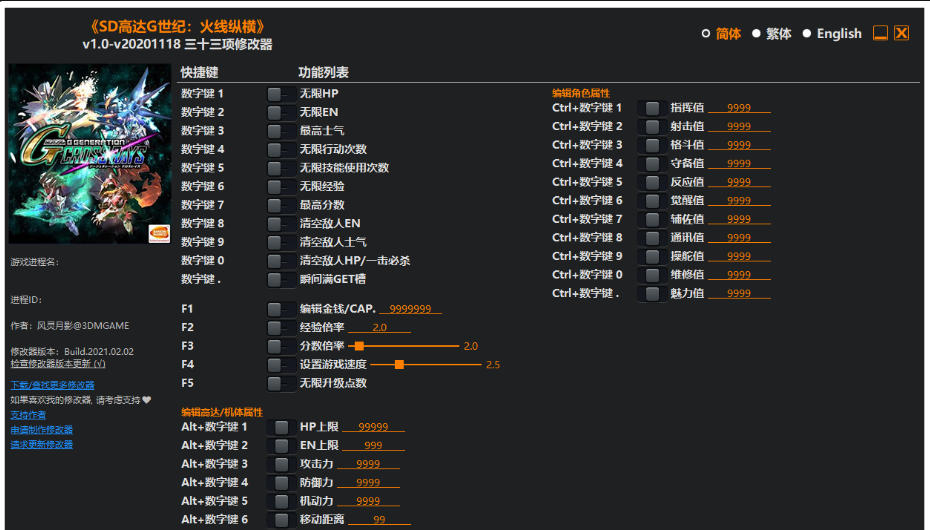Image resolution: width=930 pixels, height=530 pixels.
Task: Edit the 编辑金钱/CAP. value field
Action: (x=410, y=309)
